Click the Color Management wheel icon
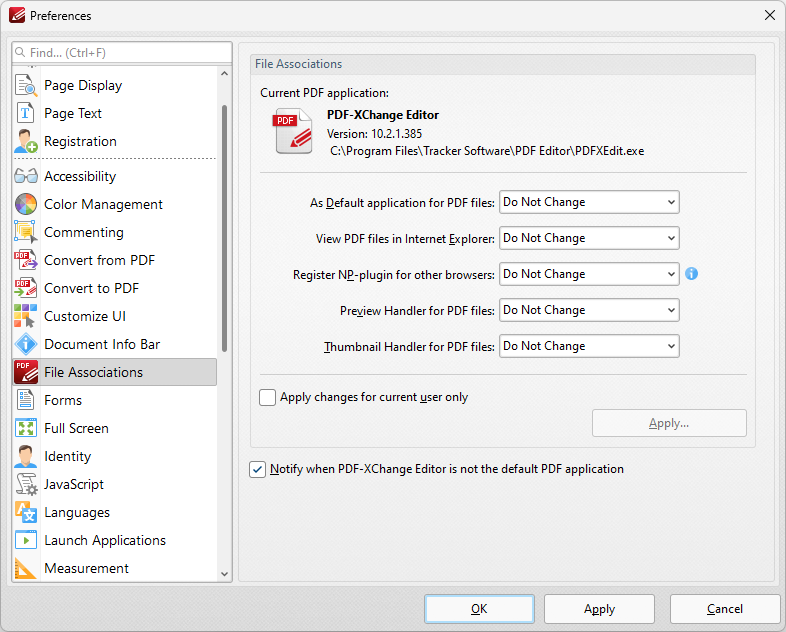 point(26,204)
